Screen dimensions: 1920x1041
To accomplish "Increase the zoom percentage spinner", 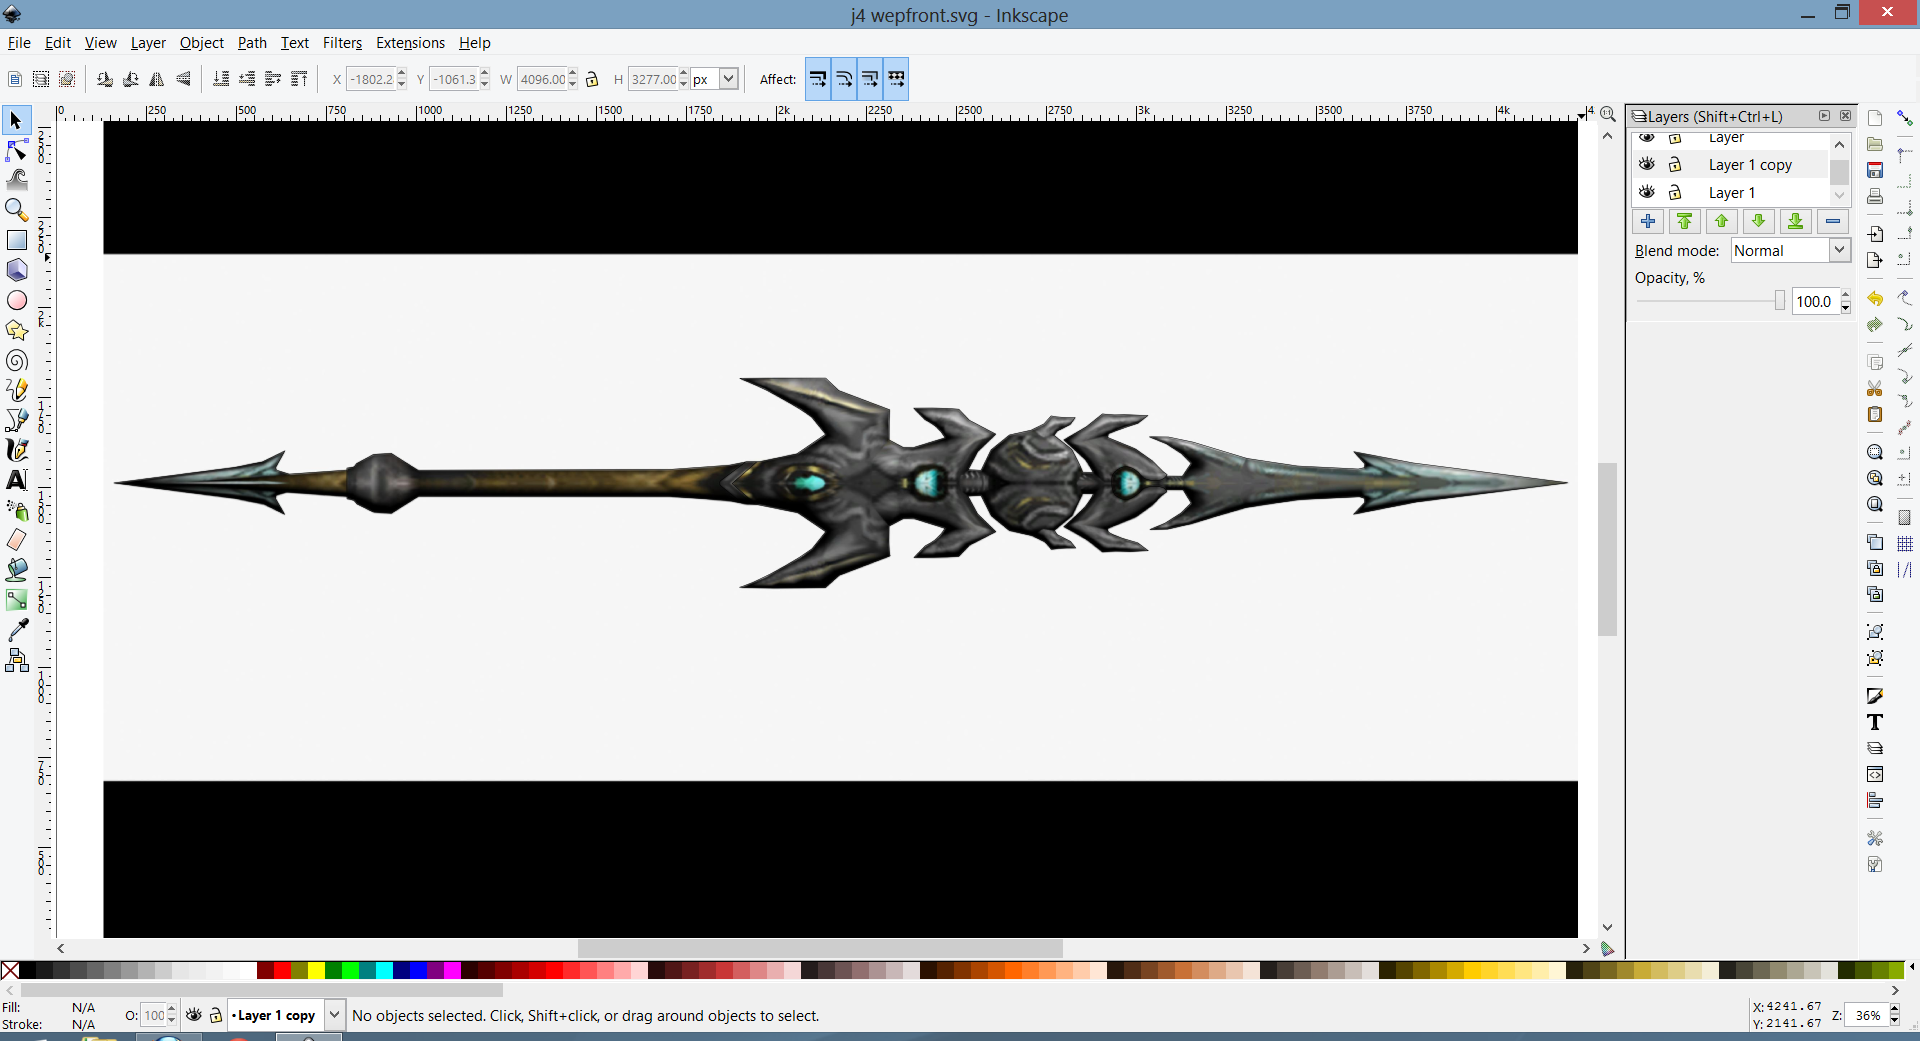I will coord(1894,1010).
